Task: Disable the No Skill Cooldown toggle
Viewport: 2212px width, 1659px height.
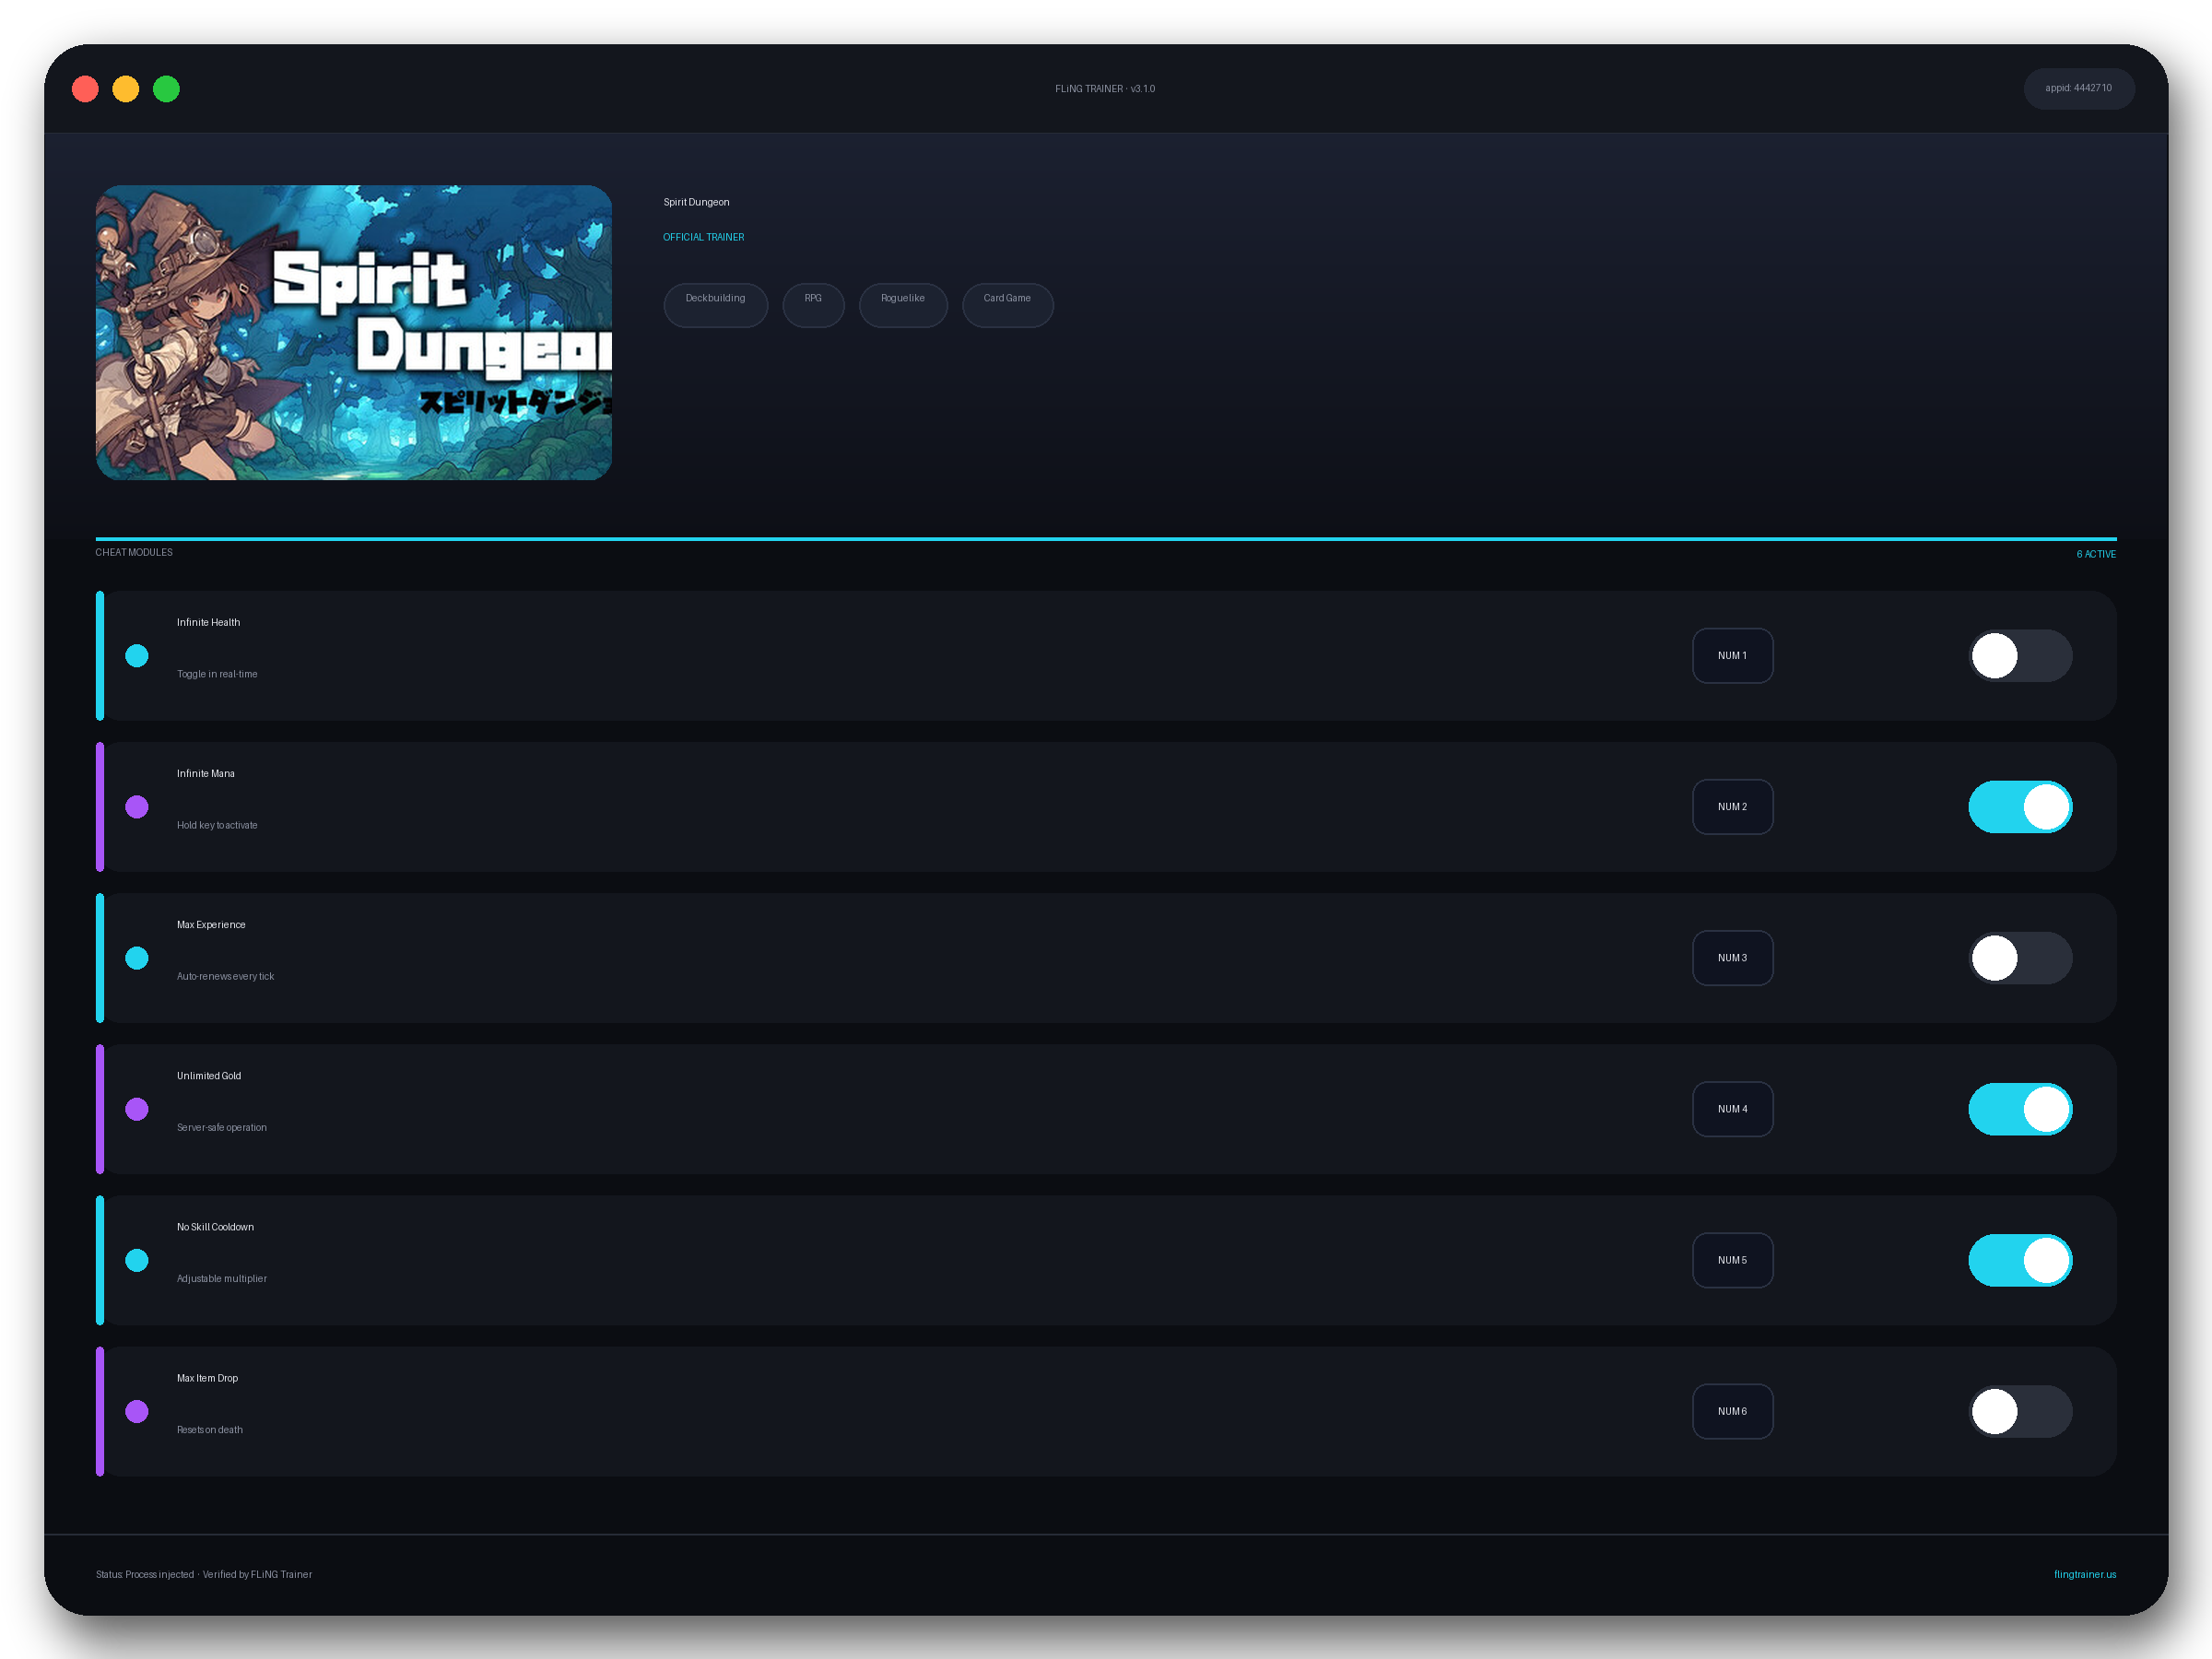Action: coord(2020,1260)
